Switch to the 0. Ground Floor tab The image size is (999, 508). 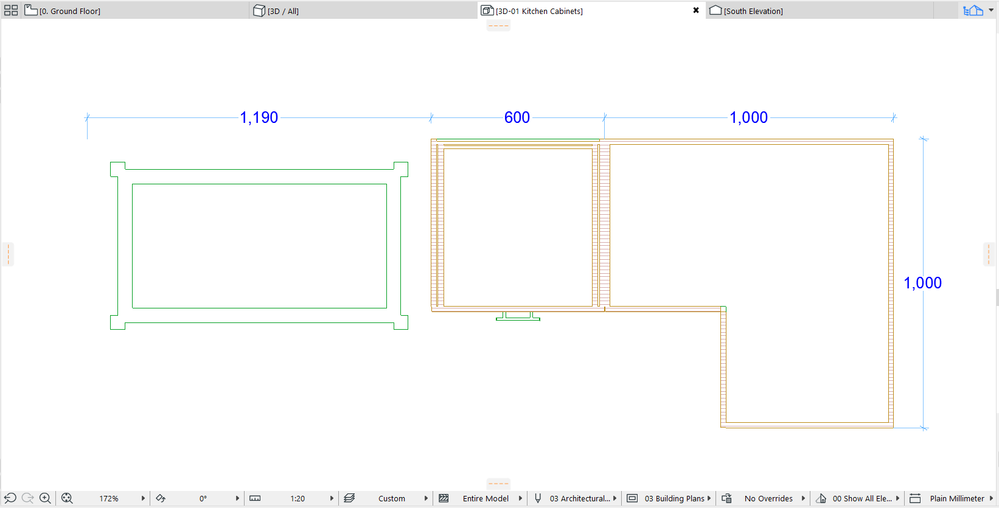136,10
